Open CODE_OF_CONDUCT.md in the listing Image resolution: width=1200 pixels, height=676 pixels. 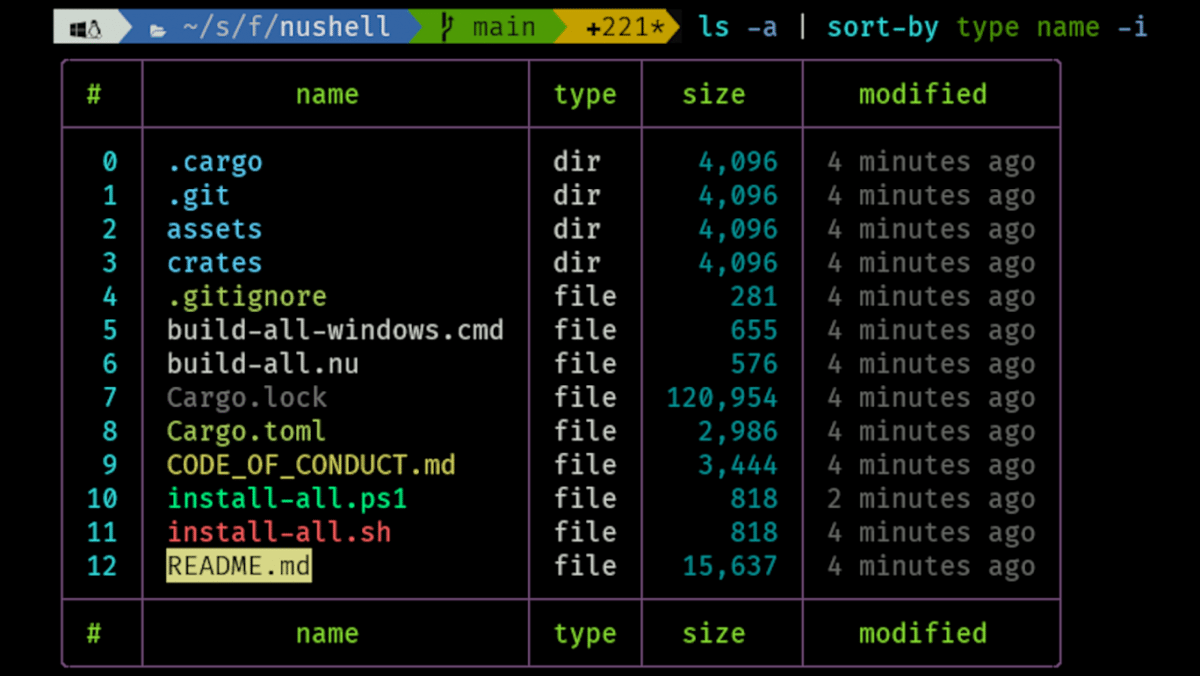click(x=311, y=465)
